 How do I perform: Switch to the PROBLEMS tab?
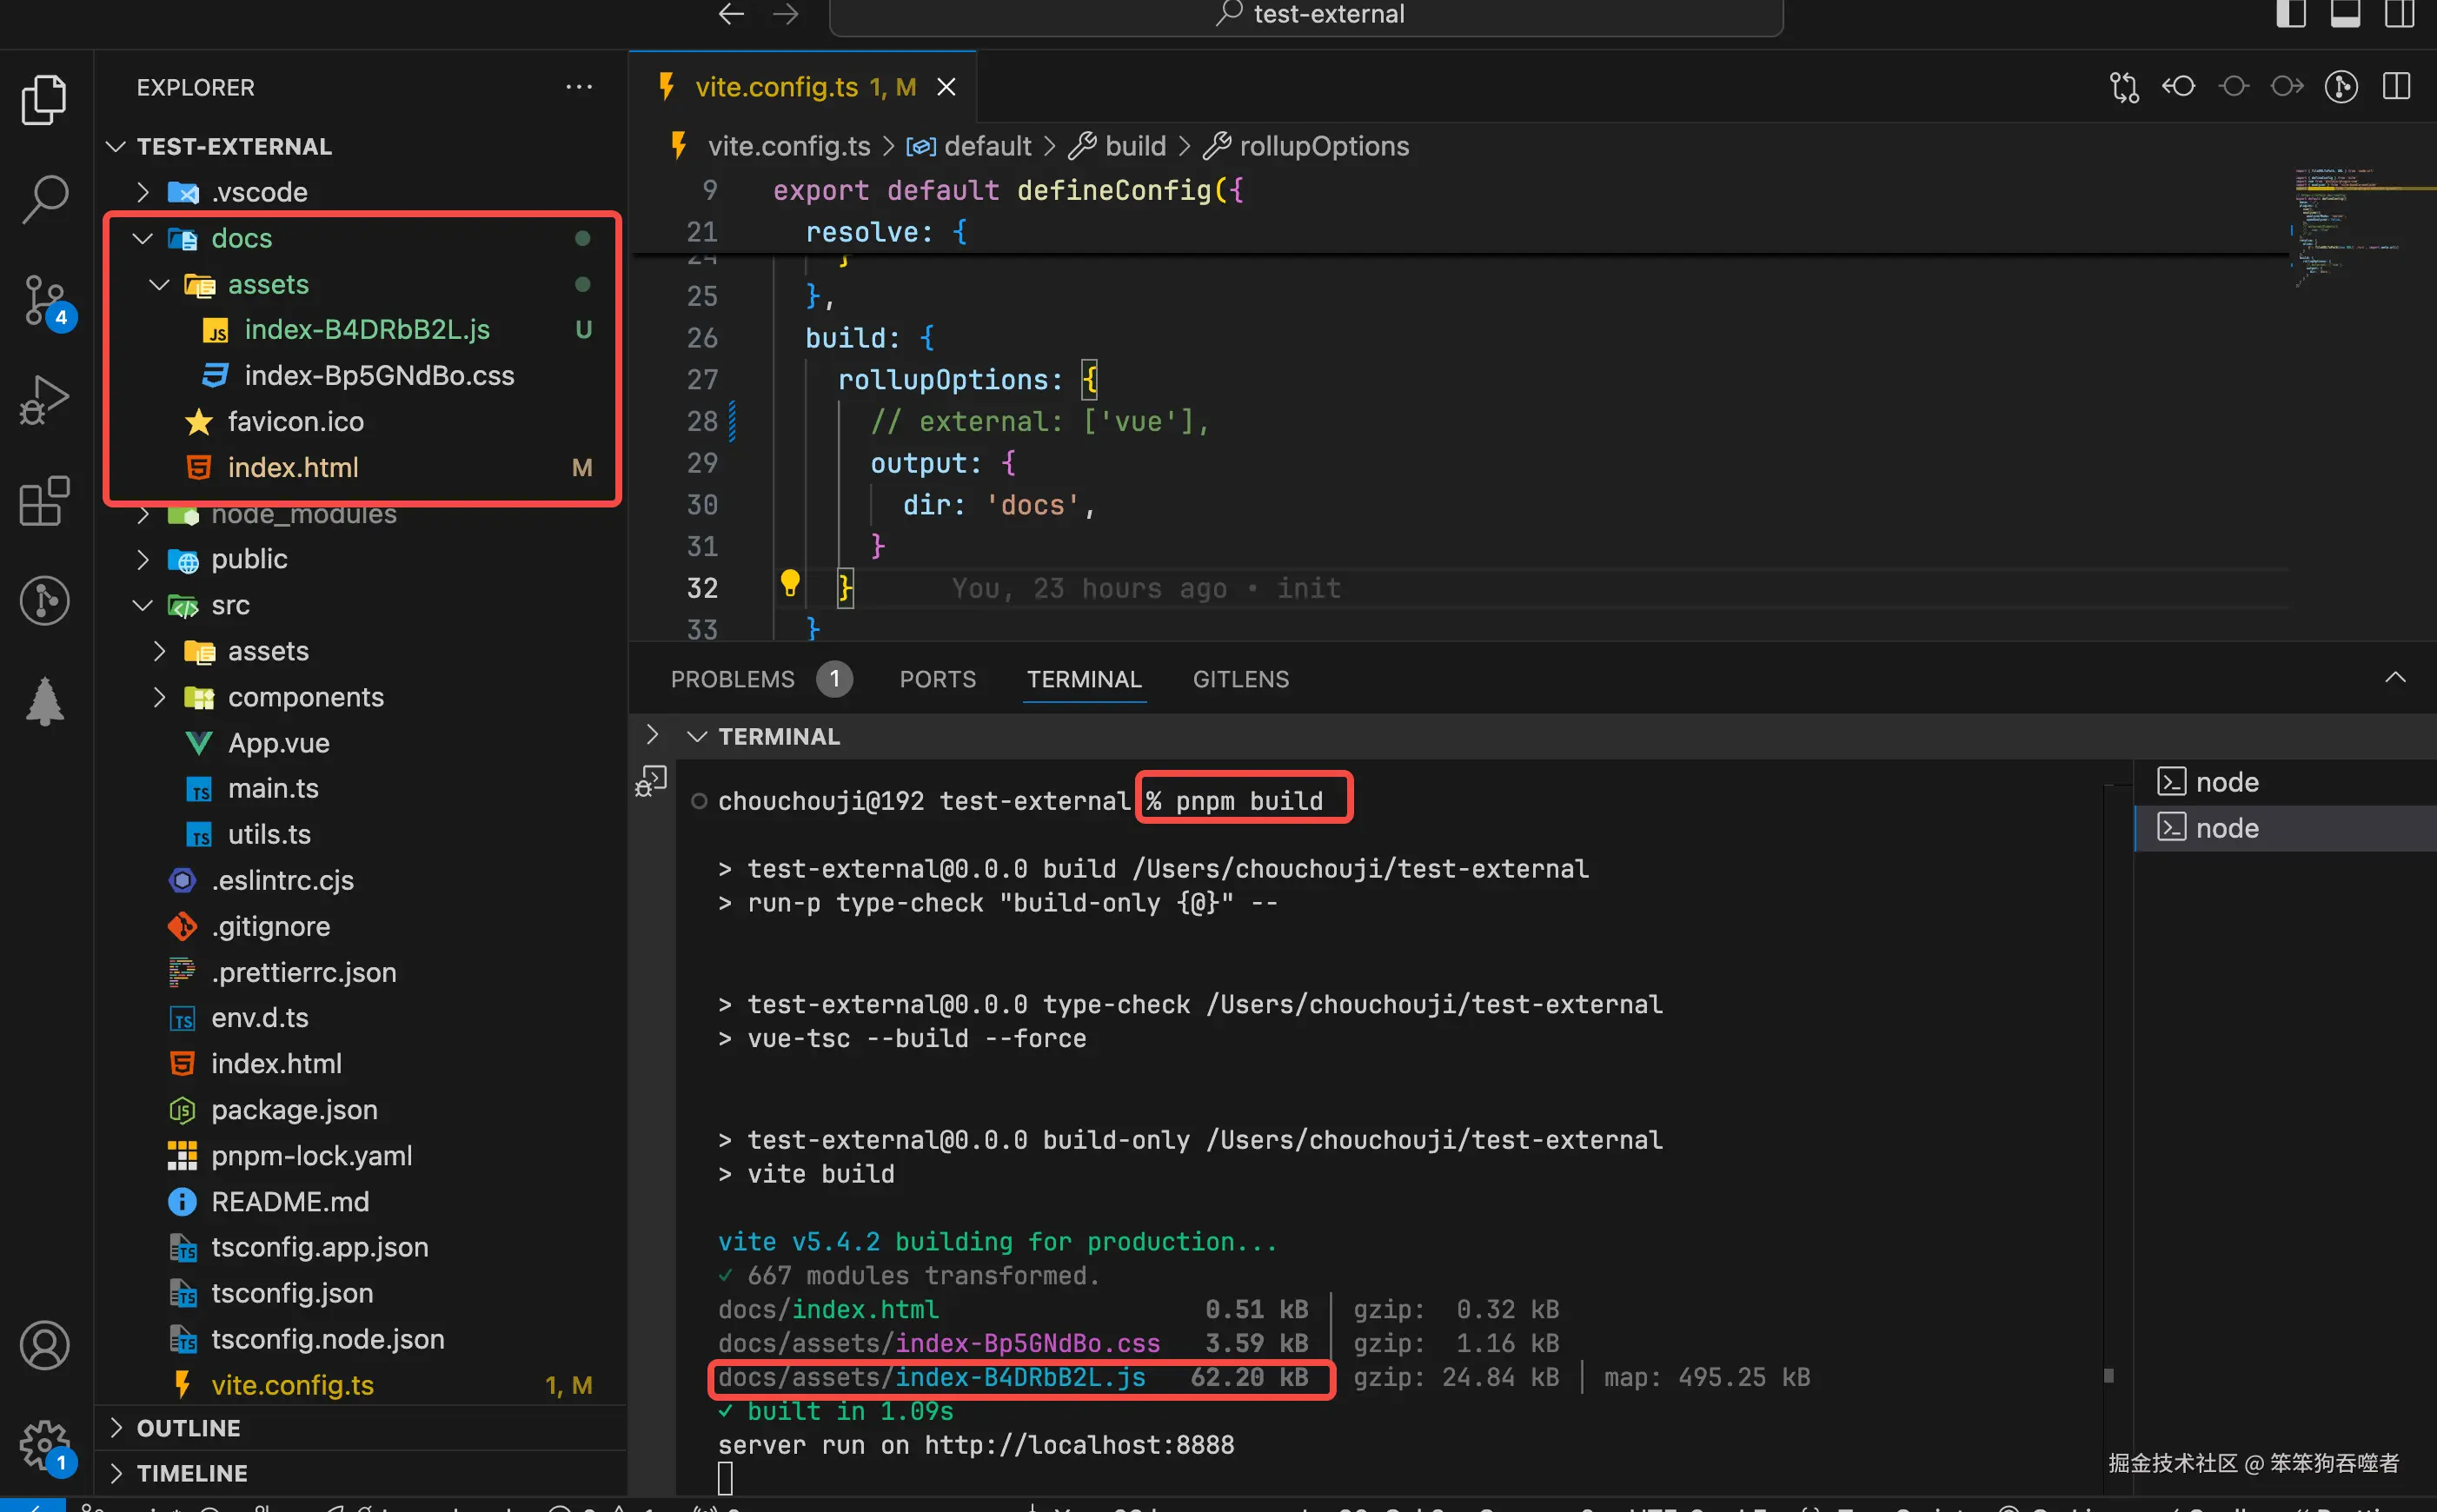coord(732,679)
